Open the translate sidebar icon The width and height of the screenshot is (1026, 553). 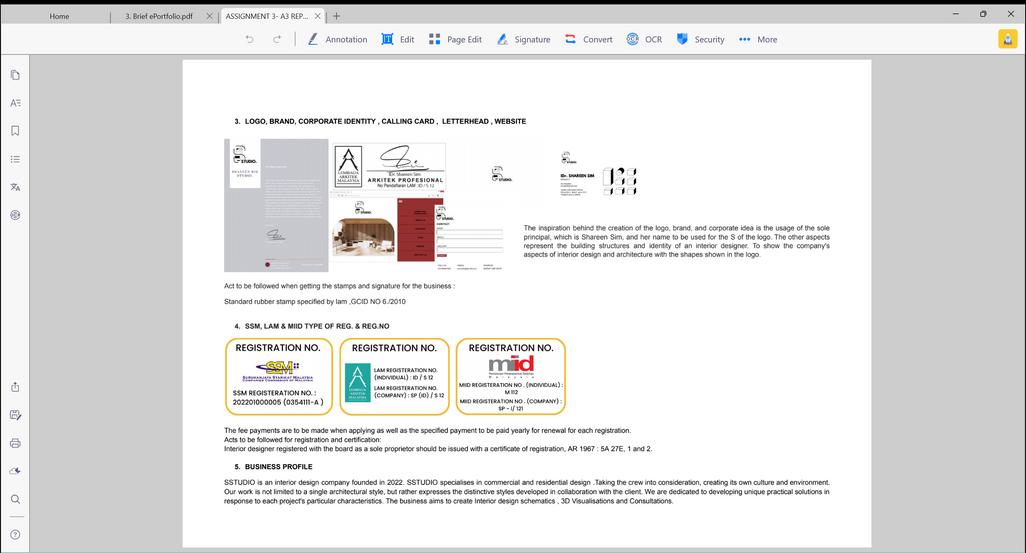[x=15, y=187]
